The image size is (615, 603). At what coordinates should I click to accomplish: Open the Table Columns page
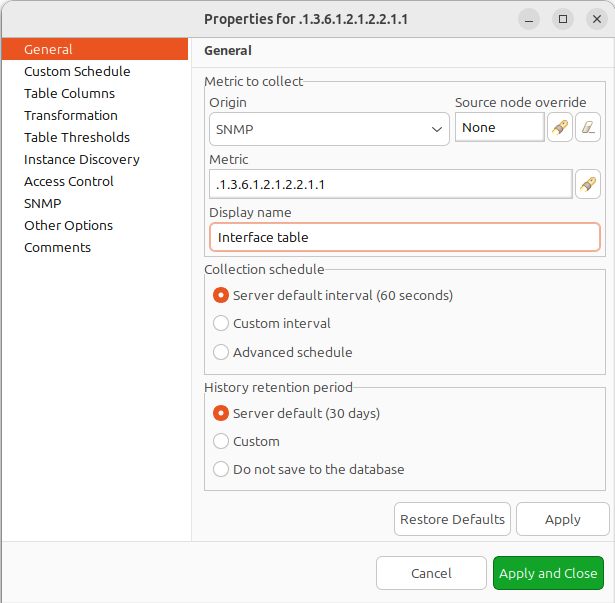(x=69, y=94)
